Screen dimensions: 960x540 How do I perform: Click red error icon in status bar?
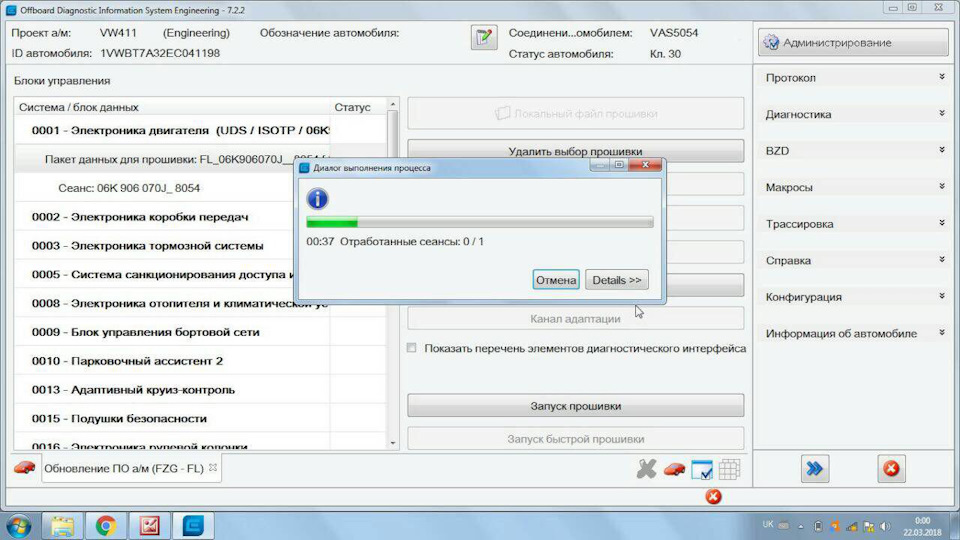coord(713,497)
